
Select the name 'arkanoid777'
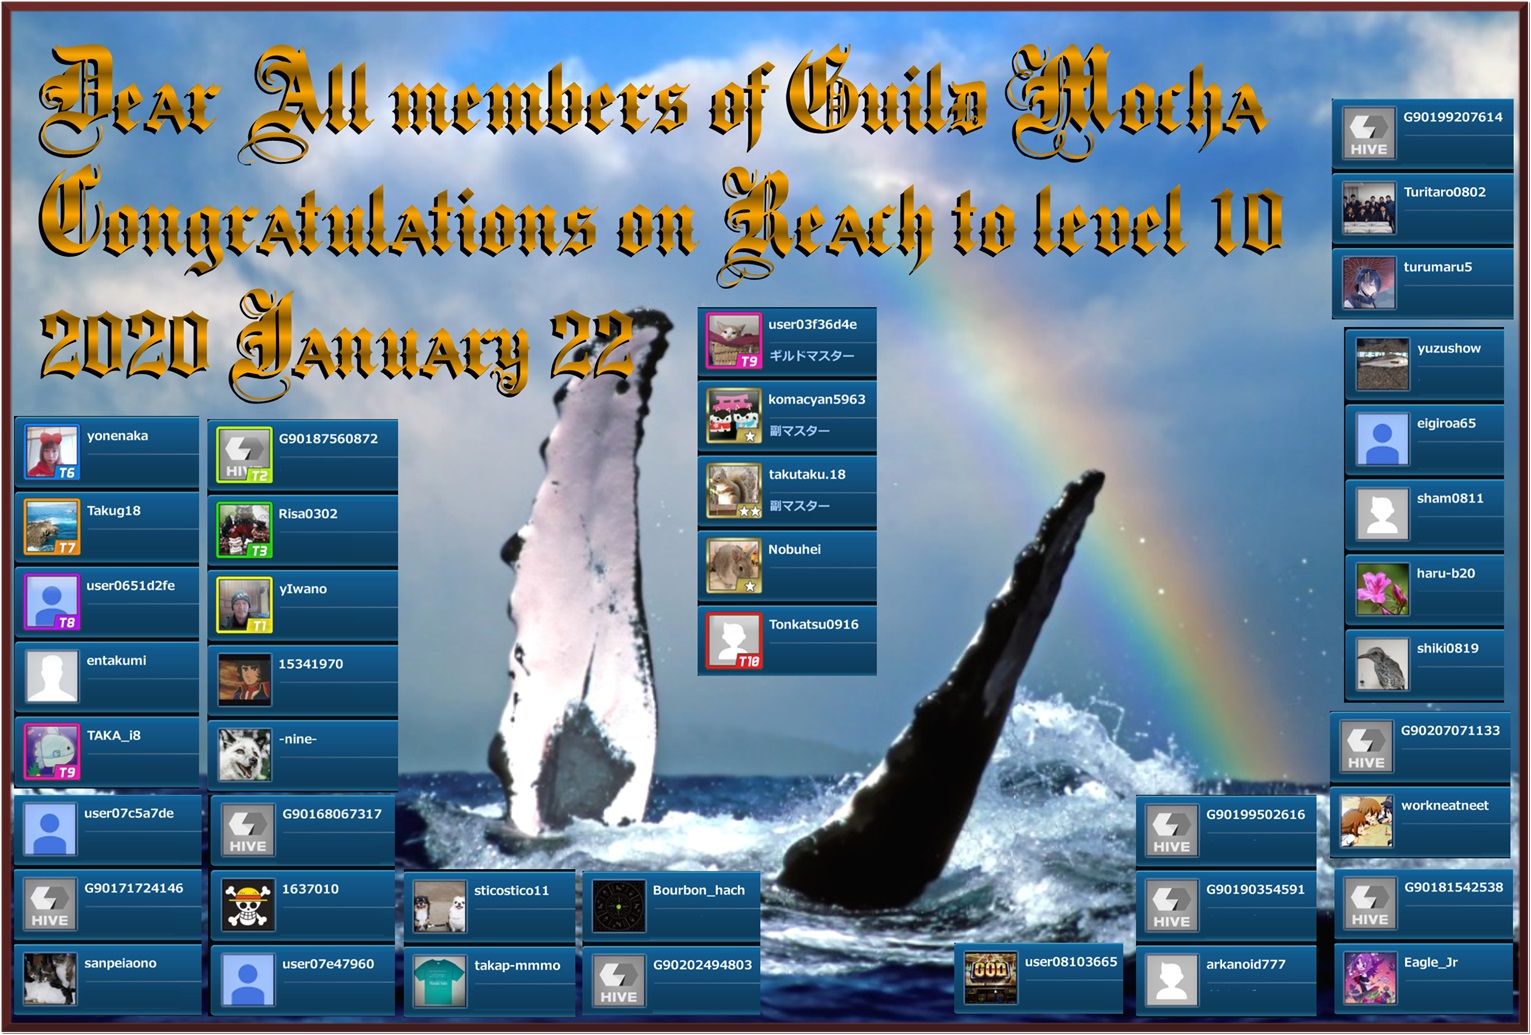coord(1245,964)
